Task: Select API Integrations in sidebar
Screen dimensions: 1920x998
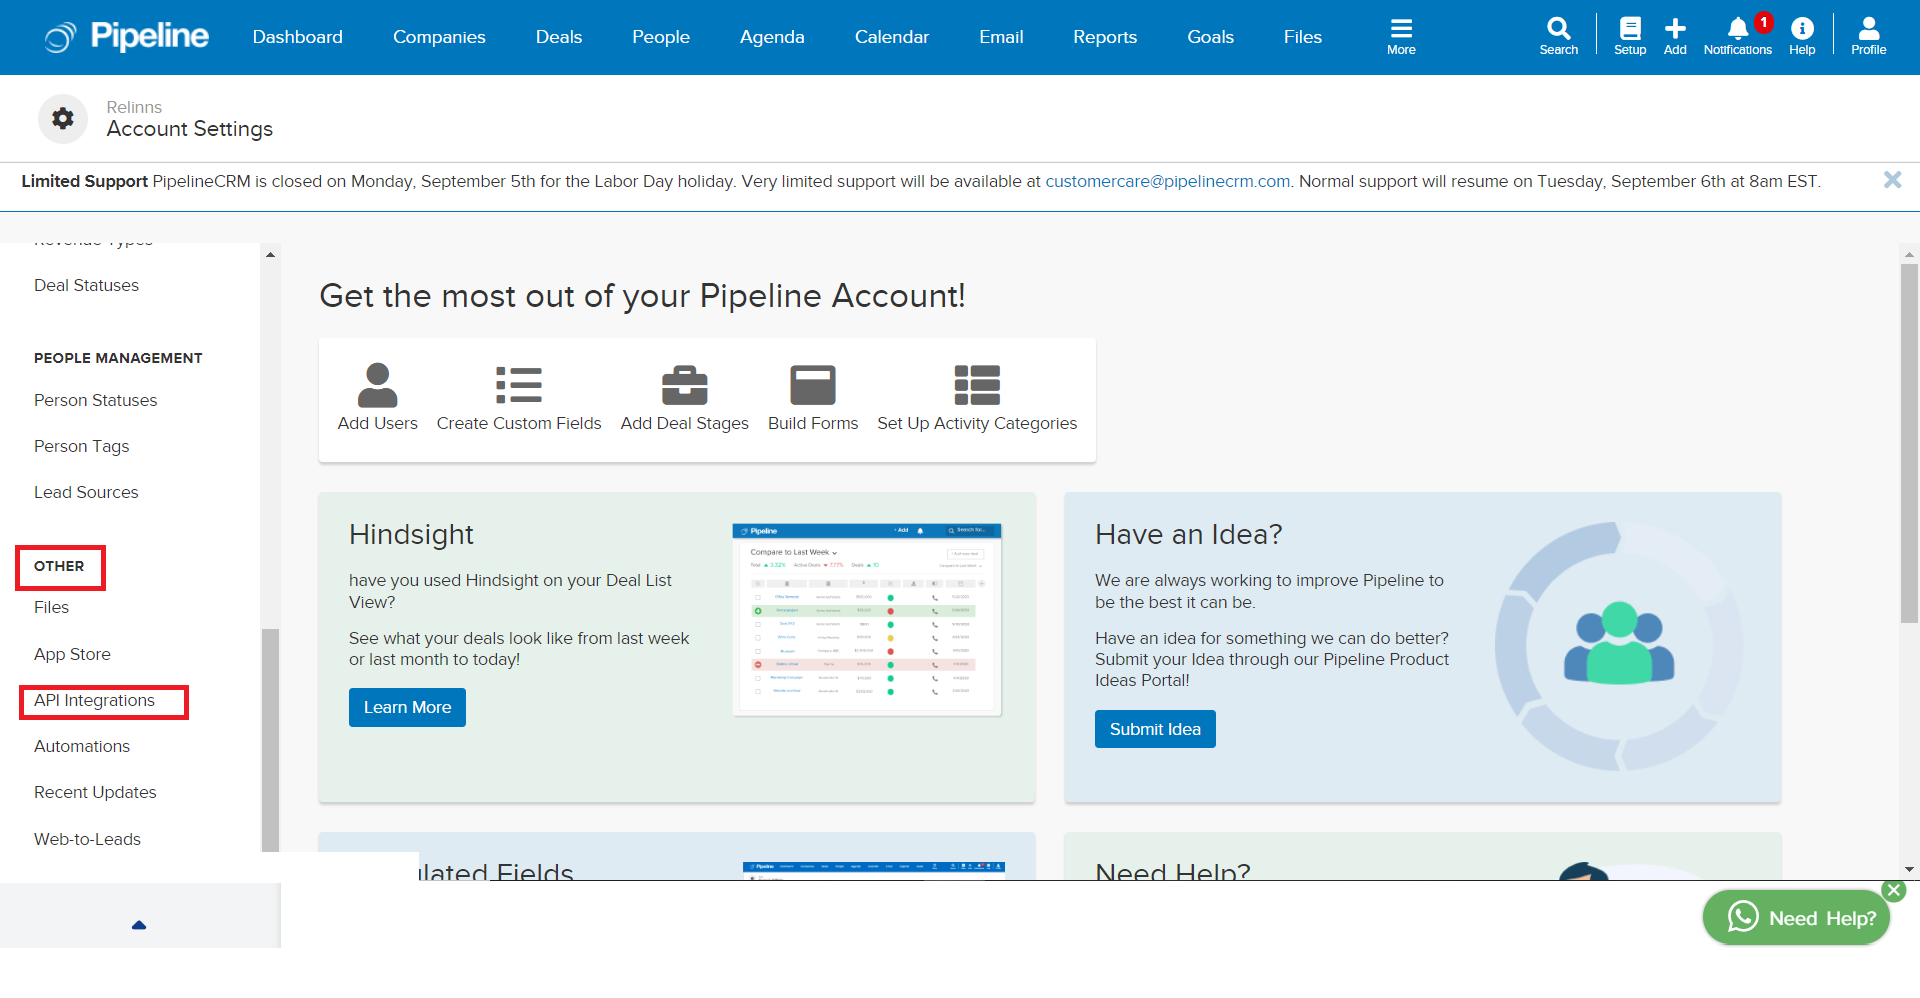Action: [x=95, y=700]
